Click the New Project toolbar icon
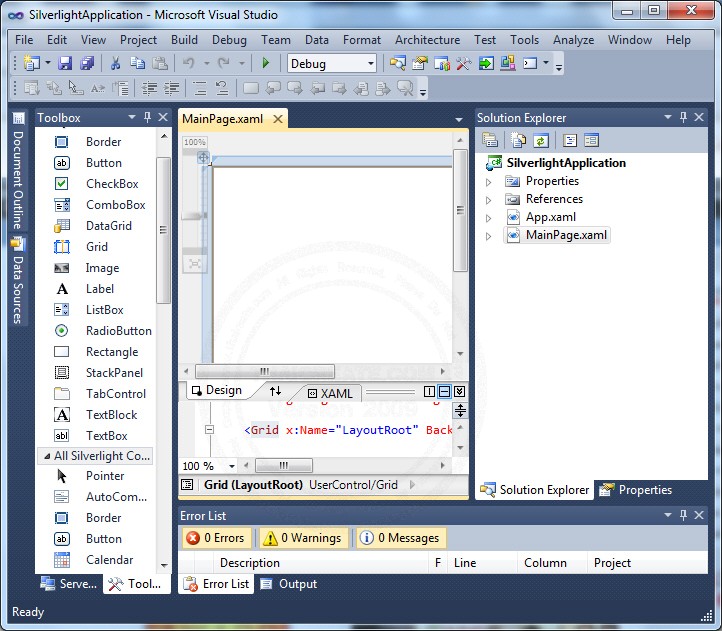The height and width of the screenshot is (631, 722). 31,63
